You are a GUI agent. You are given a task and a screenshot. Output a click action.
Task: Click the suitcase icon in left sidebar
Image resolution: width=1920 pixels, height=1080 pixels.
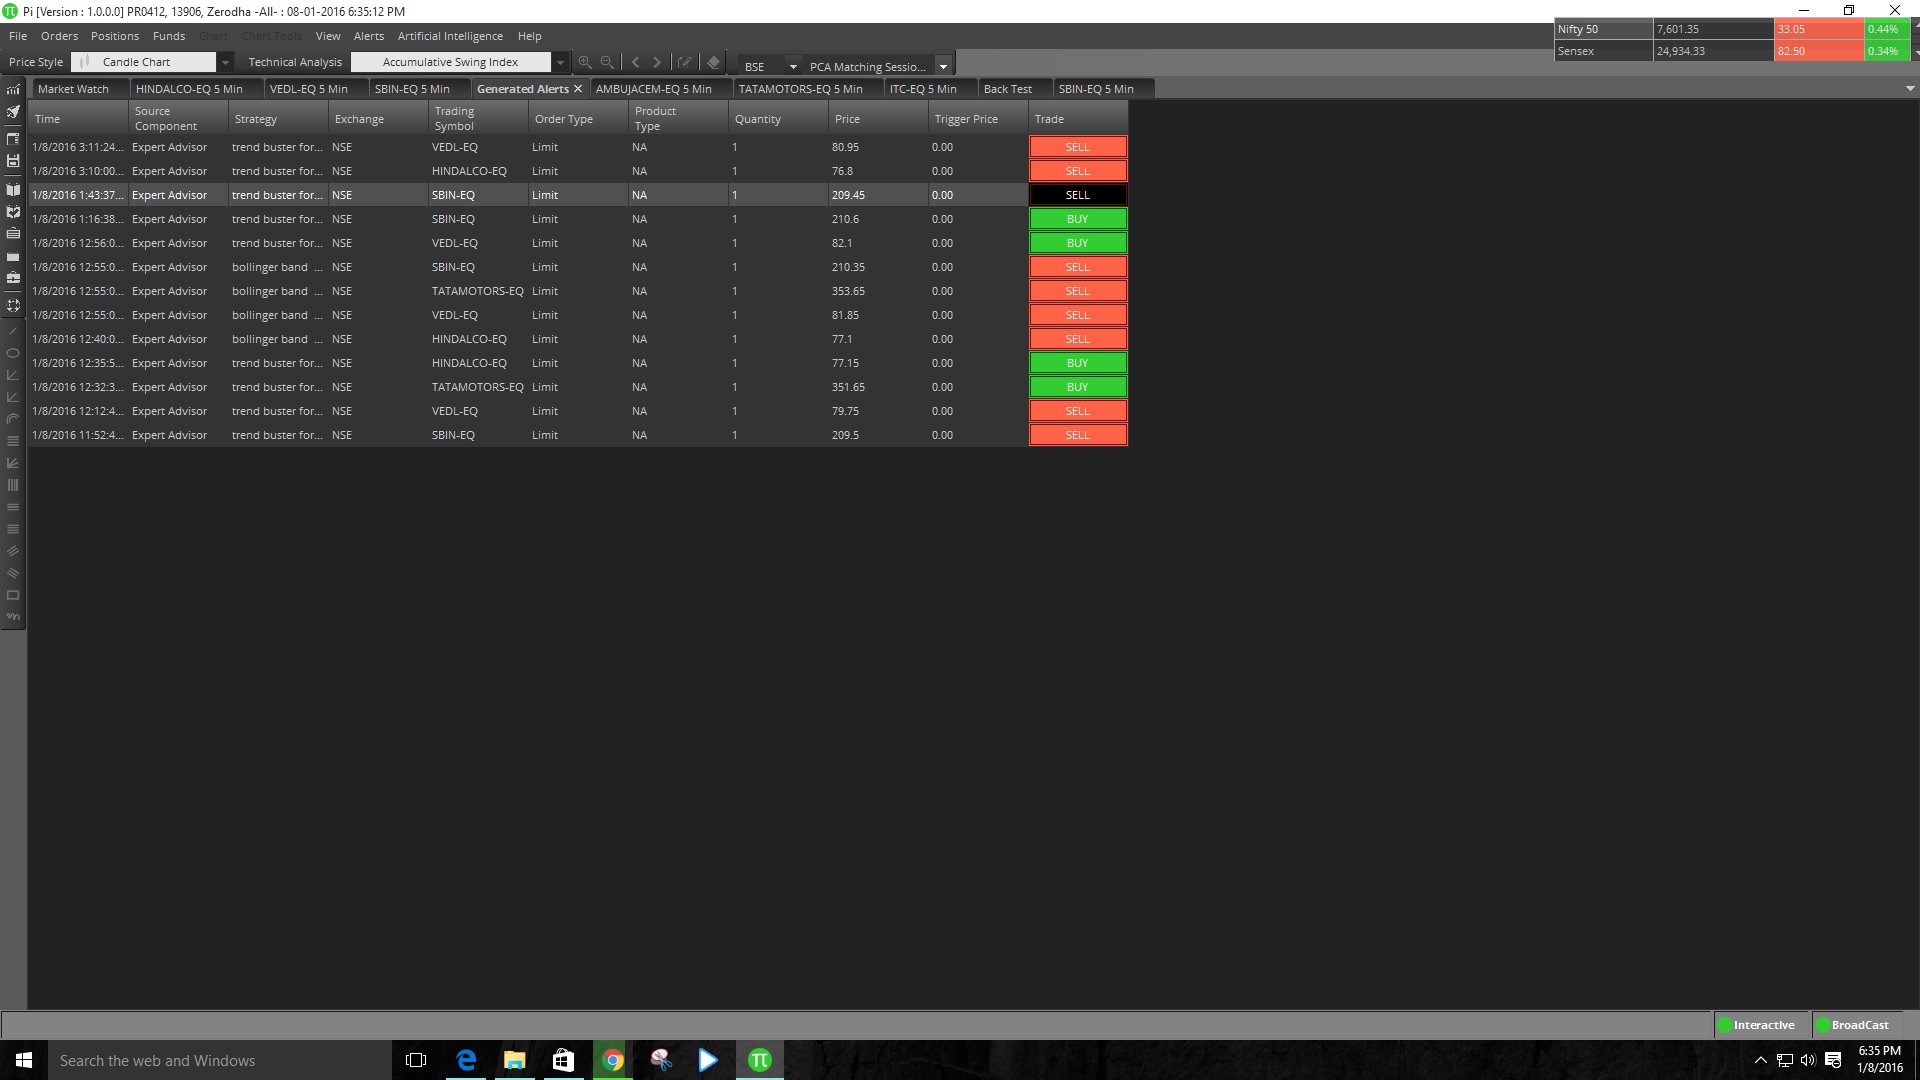13,277
